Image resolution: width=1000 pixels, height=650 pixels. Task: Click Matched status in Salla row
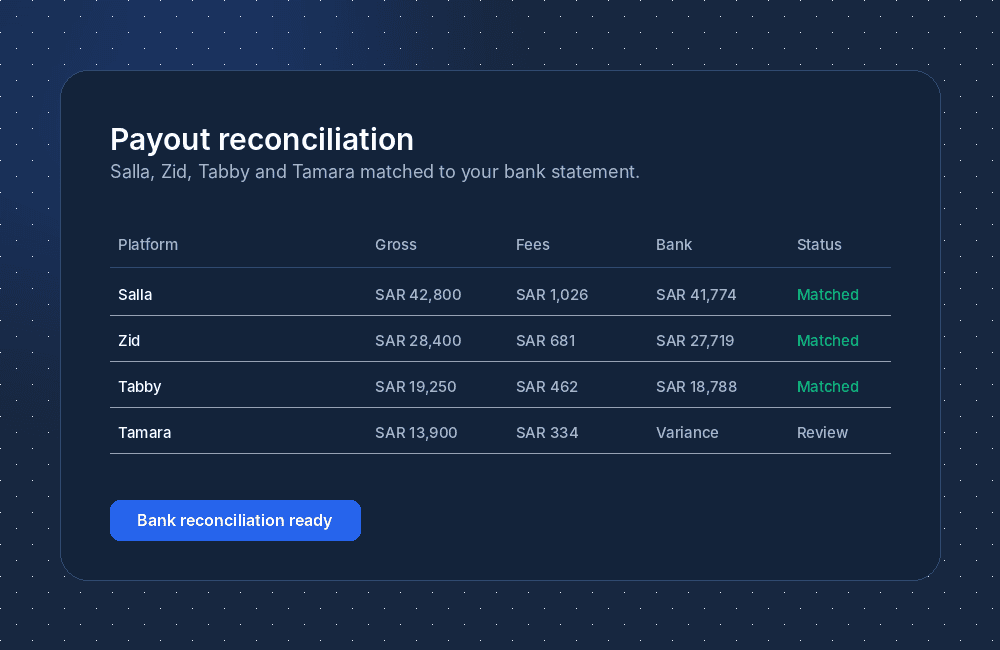tap(828, 295)
